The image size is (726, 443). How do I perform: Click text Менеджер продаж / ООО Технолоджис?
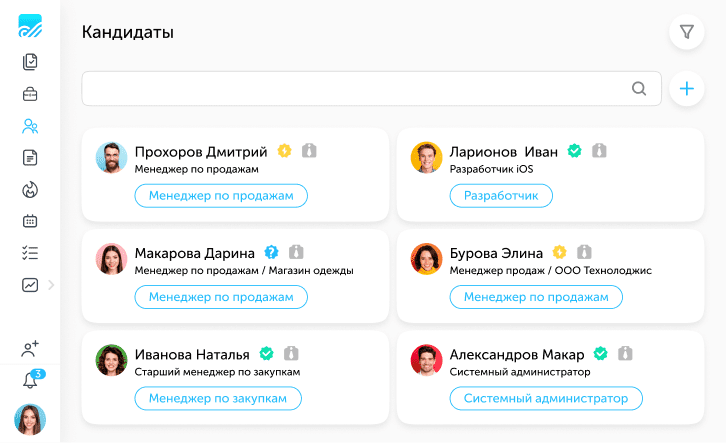[x=551, y=270]
